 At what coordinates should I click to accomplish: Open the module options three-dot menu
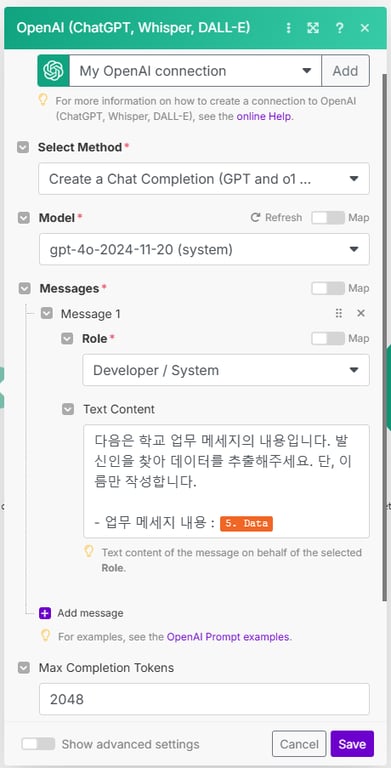pos(288,28)
